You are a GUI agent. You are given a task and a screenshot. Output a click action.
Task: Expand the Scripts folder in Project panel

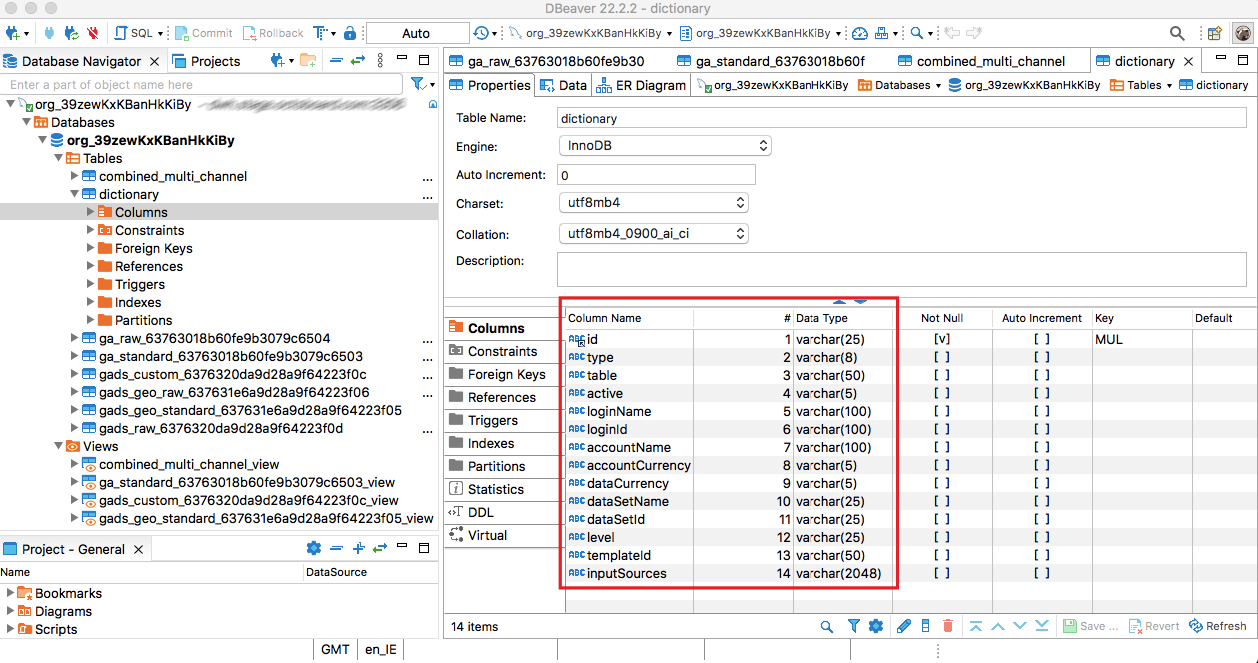10,629
